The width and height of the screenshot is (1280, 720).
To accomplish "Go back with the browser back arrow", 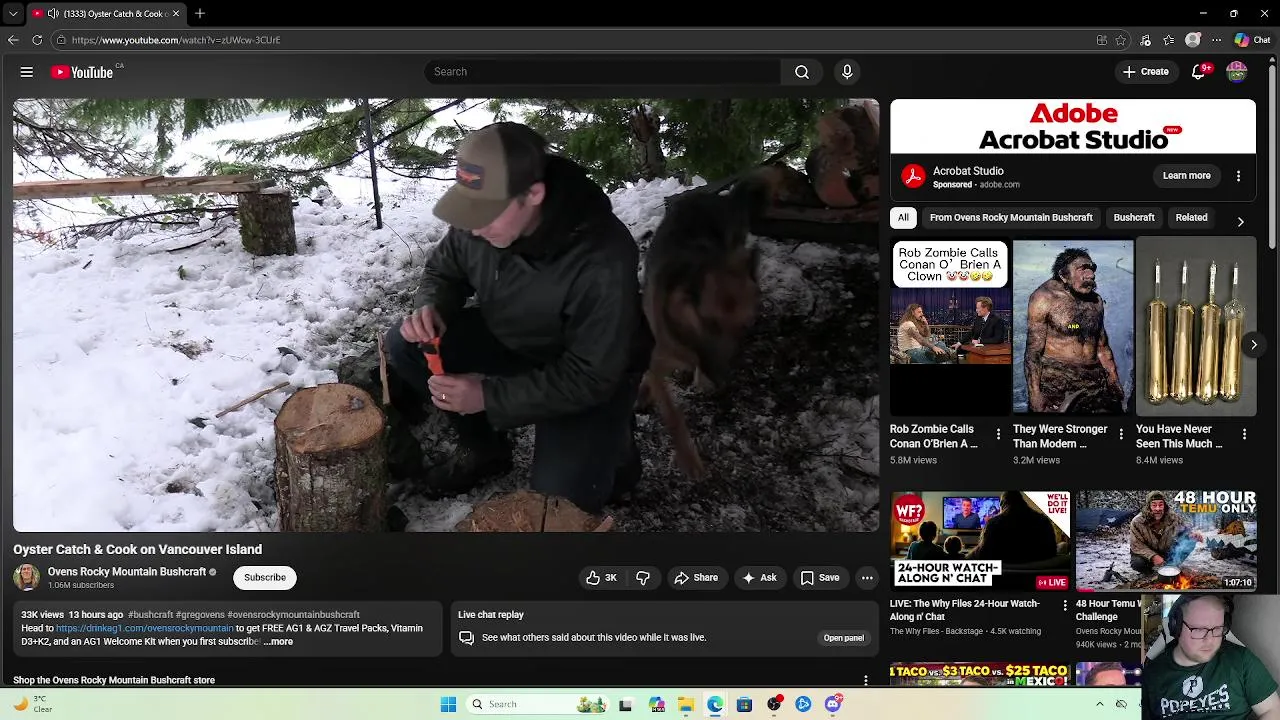I will tap(13, 40).
